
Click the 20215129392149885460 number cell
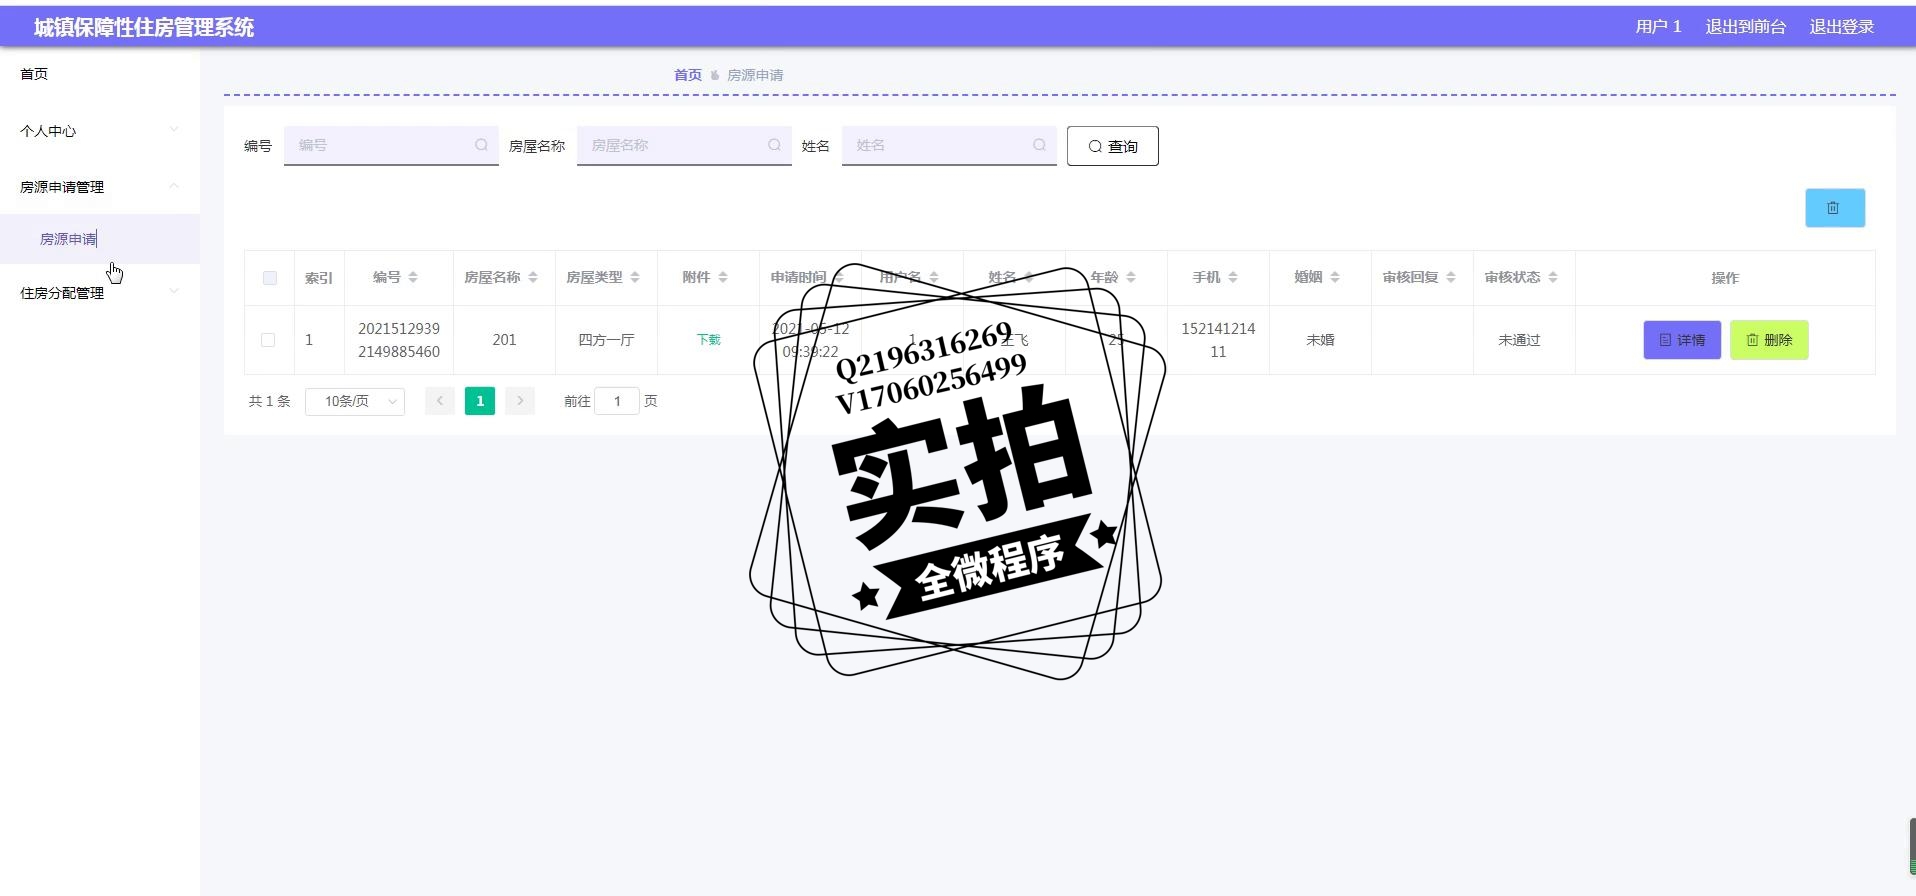[x=399, y=340]
